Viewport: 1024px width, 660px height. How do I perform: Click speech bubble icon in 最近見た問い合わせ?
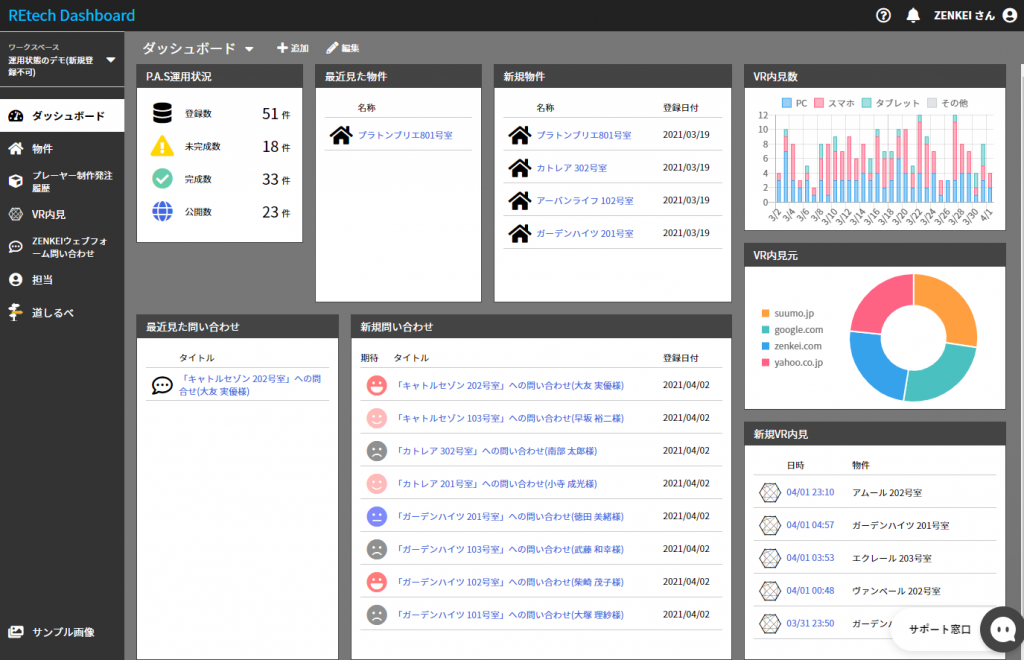(162, 385)
